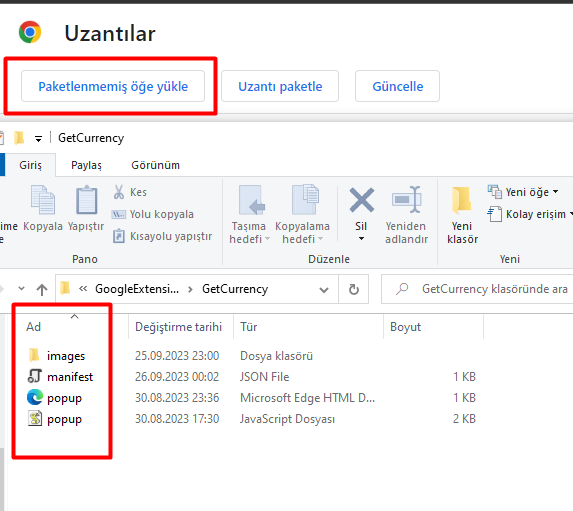
Task: Click Microsoft Edge HTML D... type cell
Action: (x=307, y=398)
